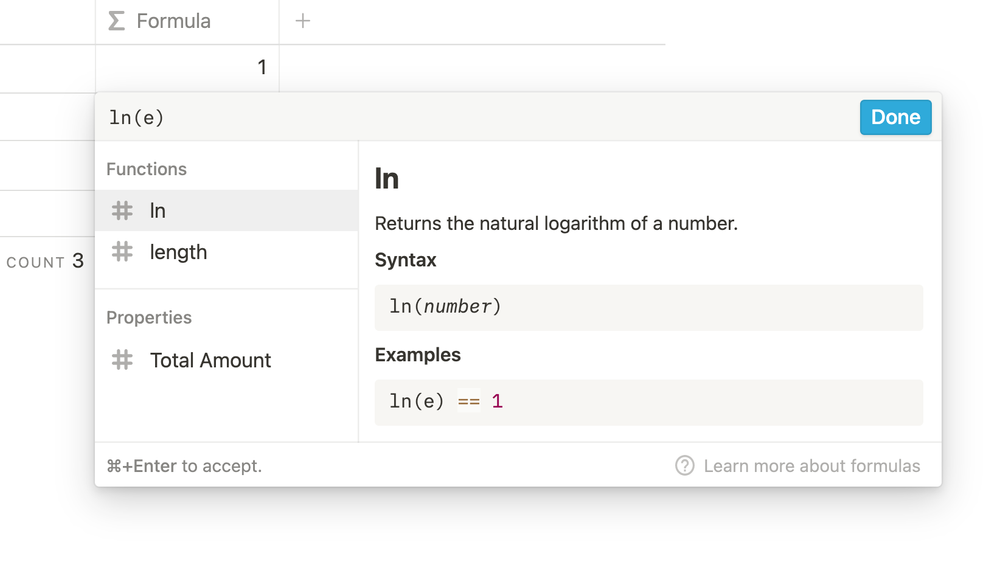Open the Formula column header menu
Screen dimensions: 1000x562
click(x=174, y=21)
